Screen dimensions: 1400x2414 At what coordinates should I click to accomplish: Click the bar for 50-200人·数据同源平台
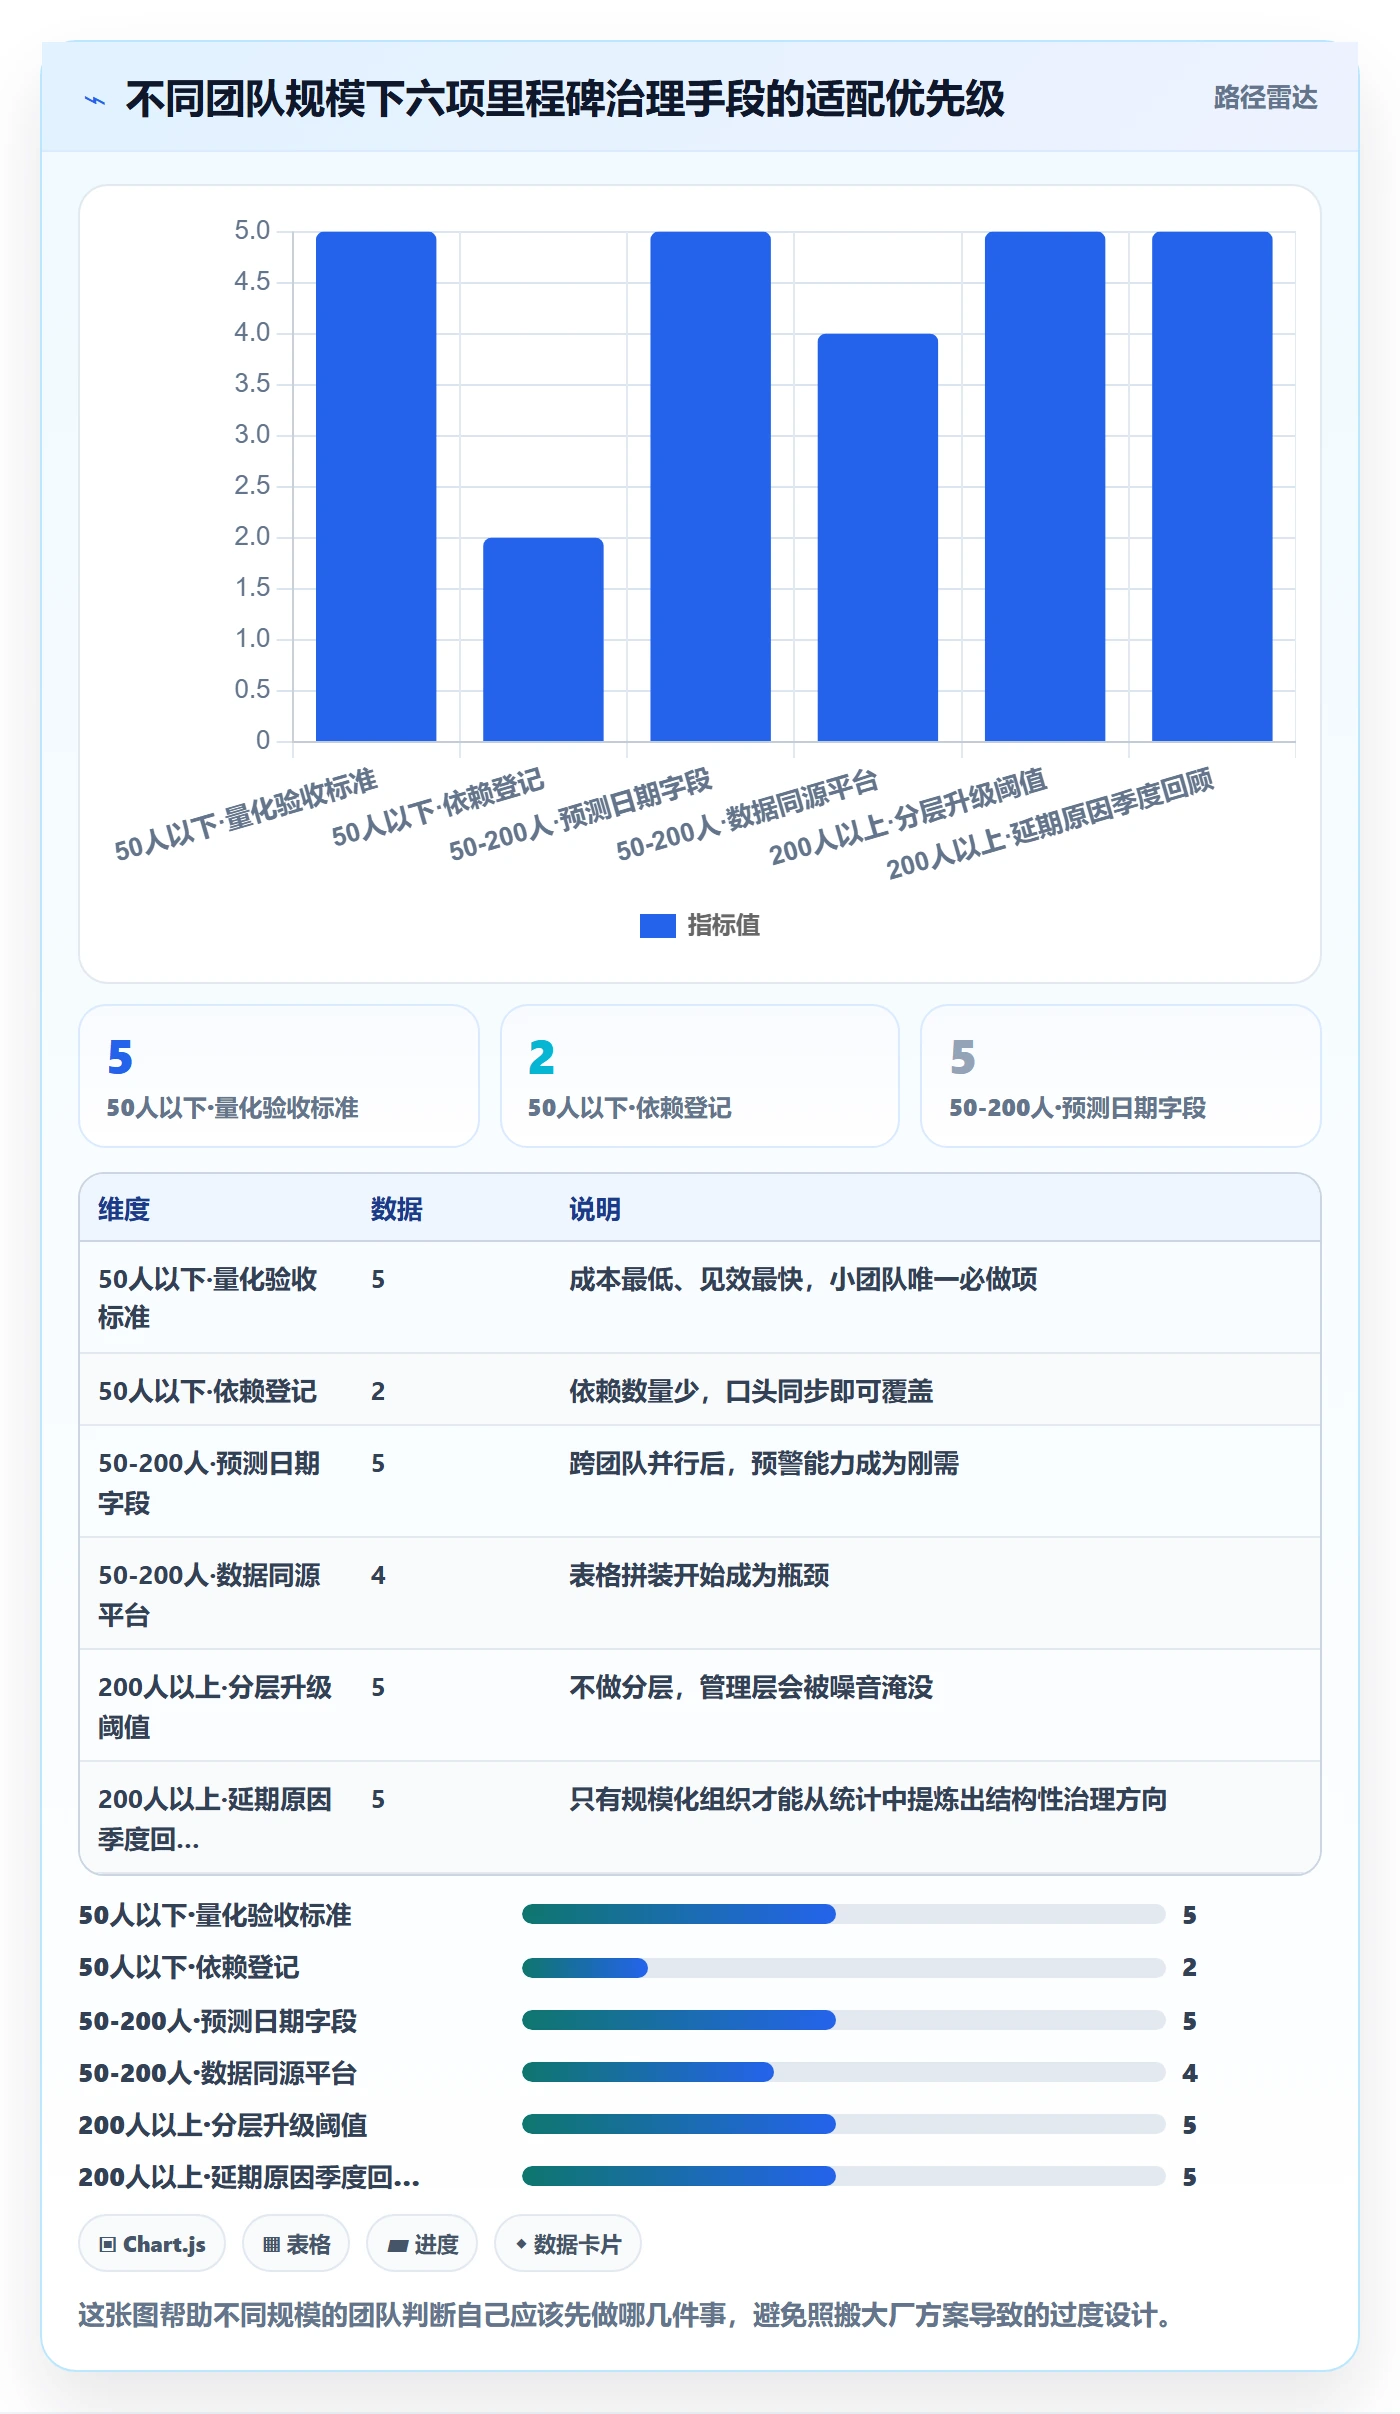[878, 537]
